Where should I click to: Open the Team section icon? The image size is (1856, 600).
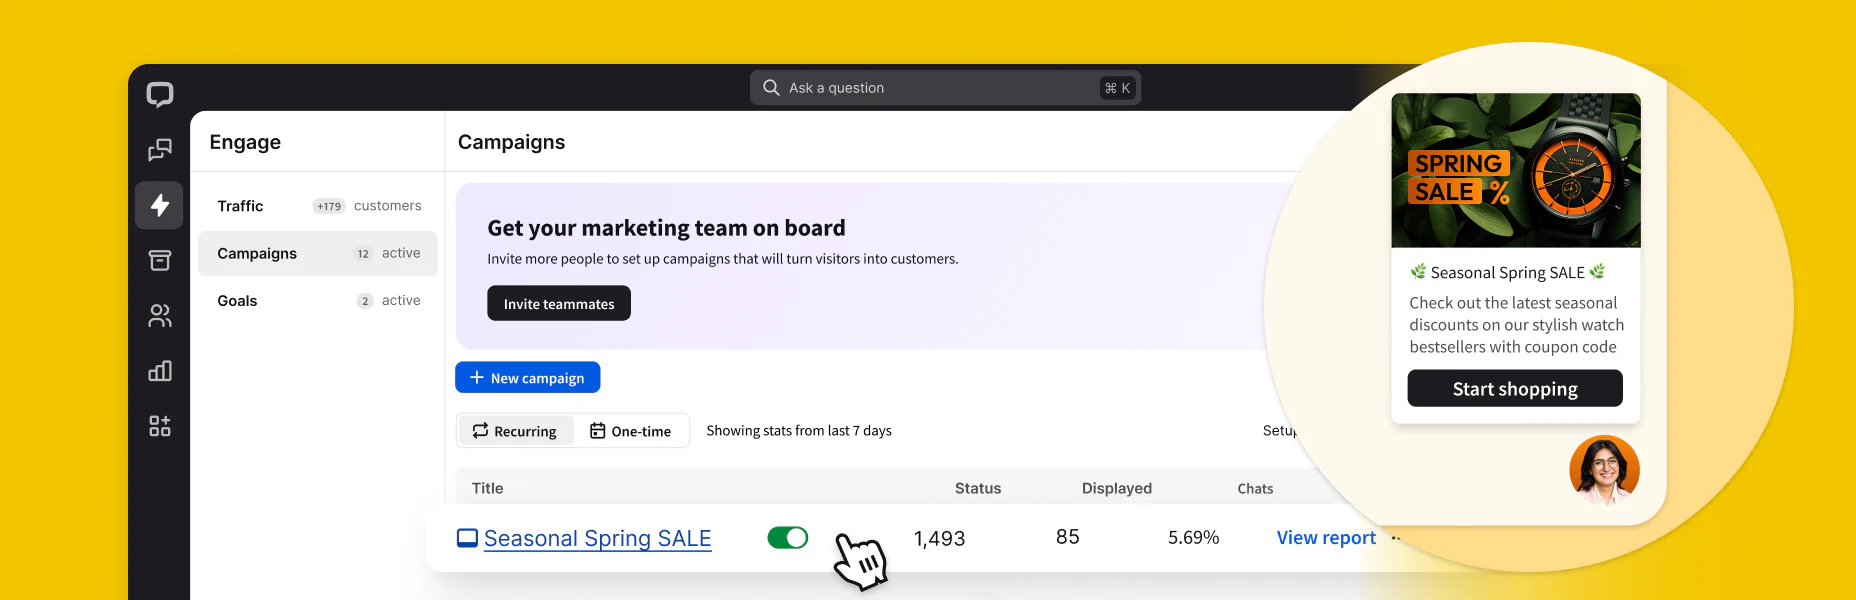159,315
